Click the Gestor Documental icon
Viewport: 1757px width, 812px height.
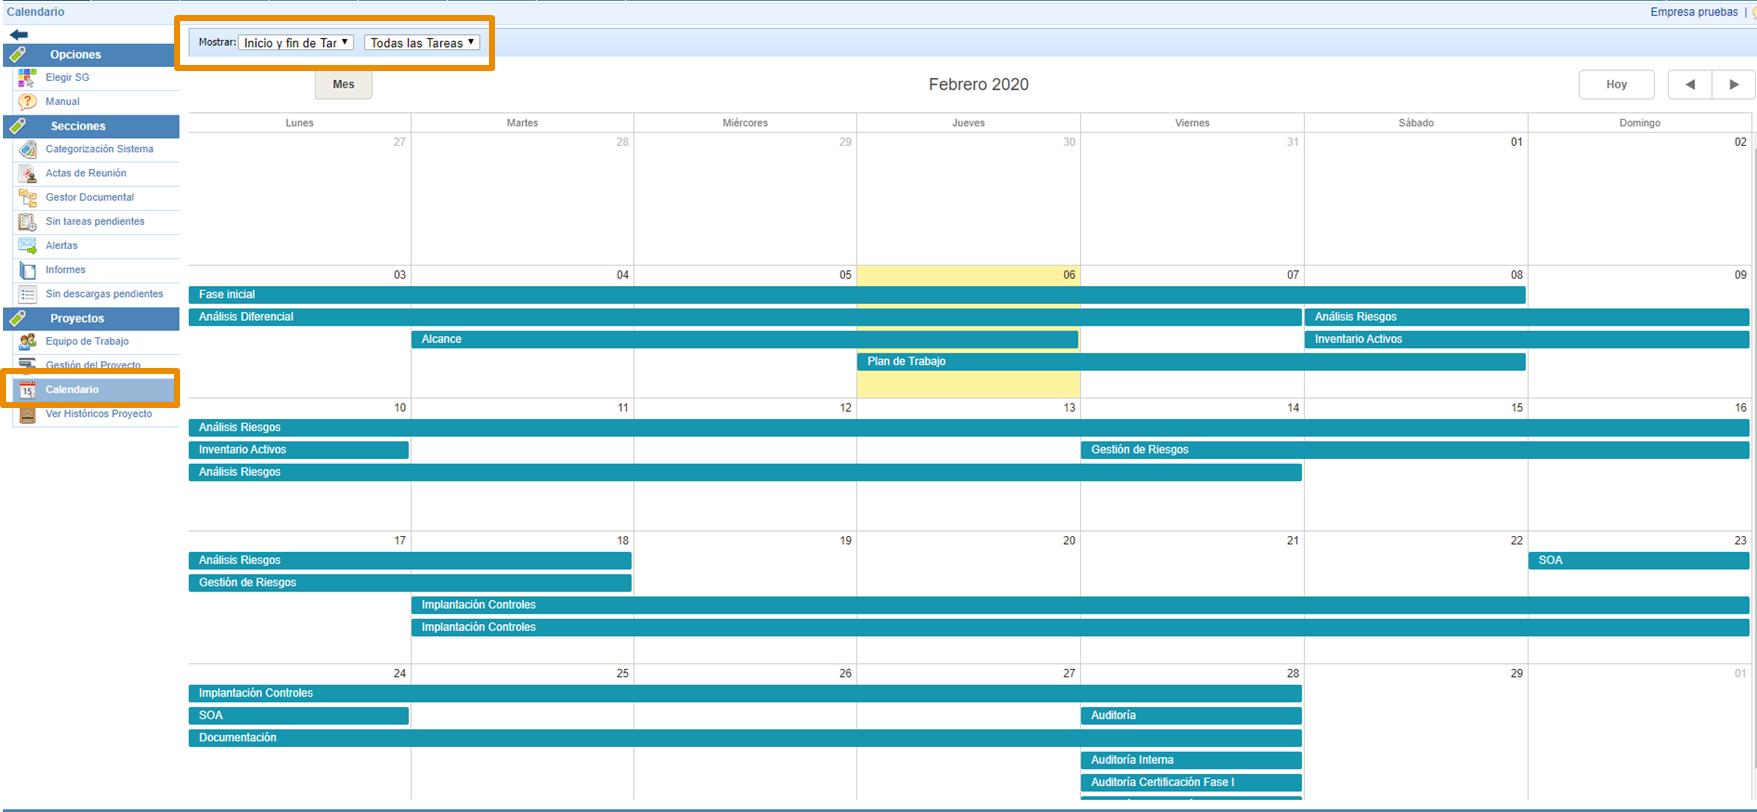28,198
